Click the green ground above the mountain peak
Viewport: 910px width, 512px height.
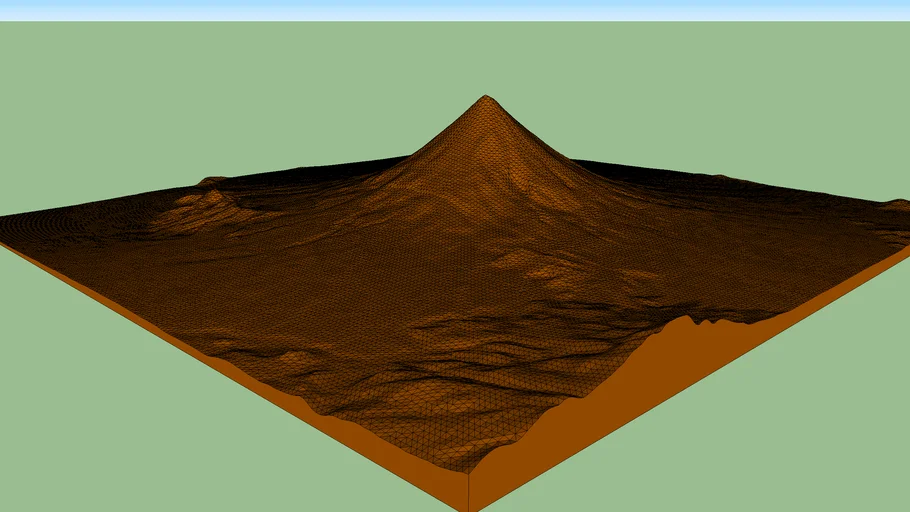487,60
